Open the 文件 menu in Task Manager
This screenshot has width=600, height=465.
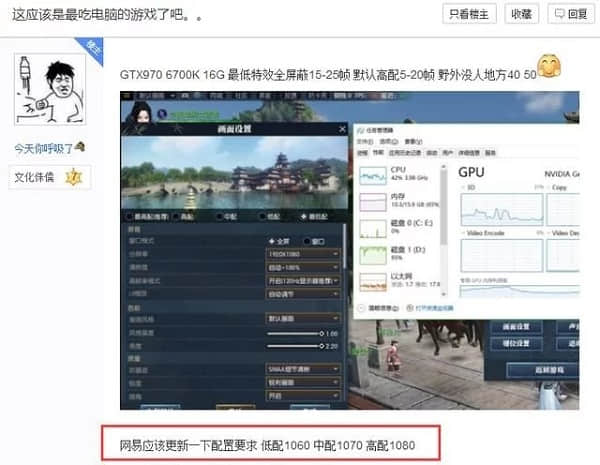365,142
